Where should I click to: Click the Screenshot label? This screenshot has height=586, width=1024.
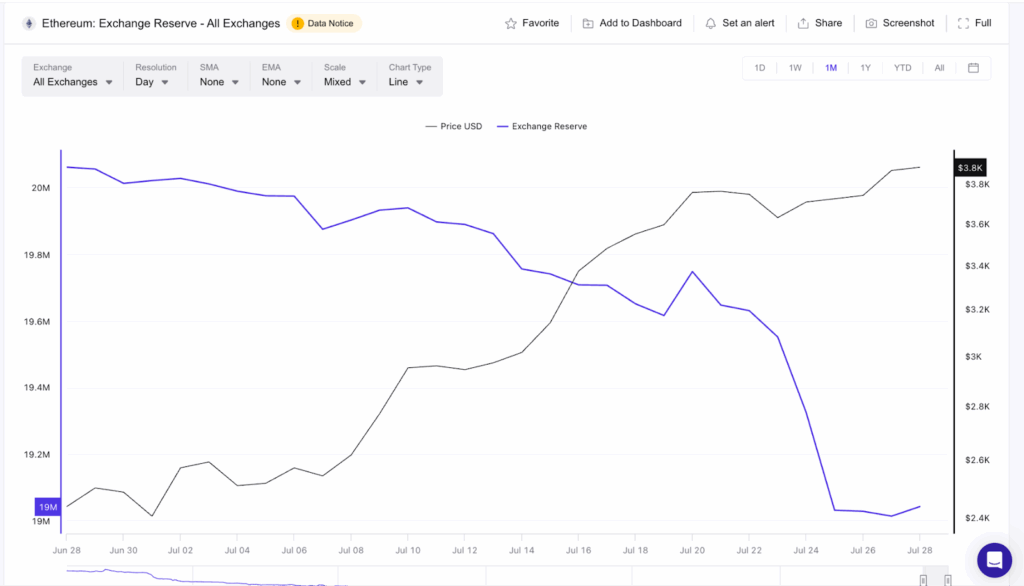pyautogui.click(x=908, y=23)
